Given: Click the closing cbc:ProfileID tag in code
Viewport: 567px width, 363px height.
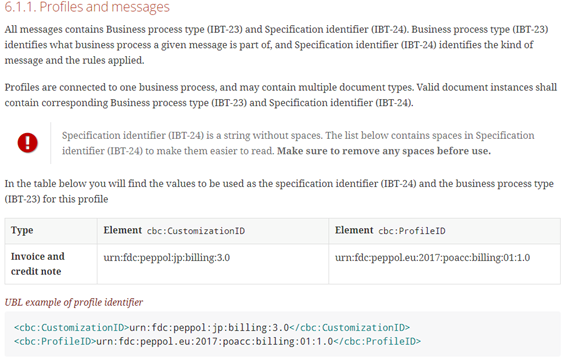Looking at the screenshot, I should pyautogui.click(x=377, y=341).
